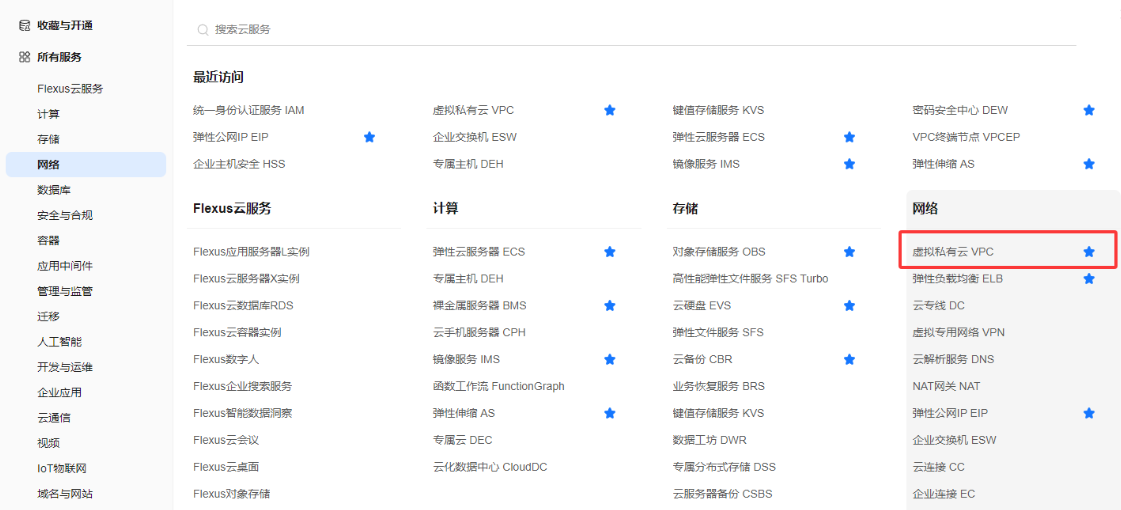The height and width of the screenshot is (510, 1121).
Task: Select 迁移 sidebar category
Action: (49, 316)
